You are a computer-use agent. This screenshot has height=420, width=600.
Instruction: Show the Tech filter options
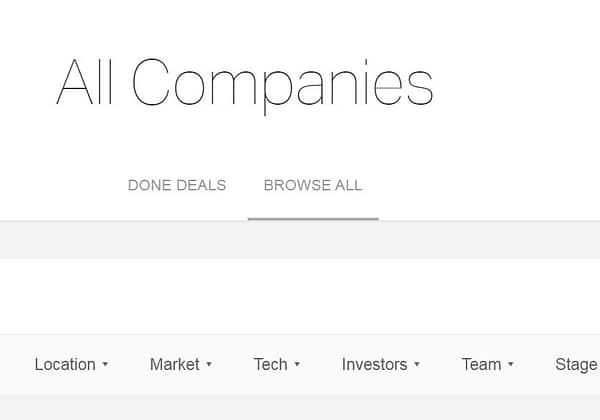click(276, 364)
